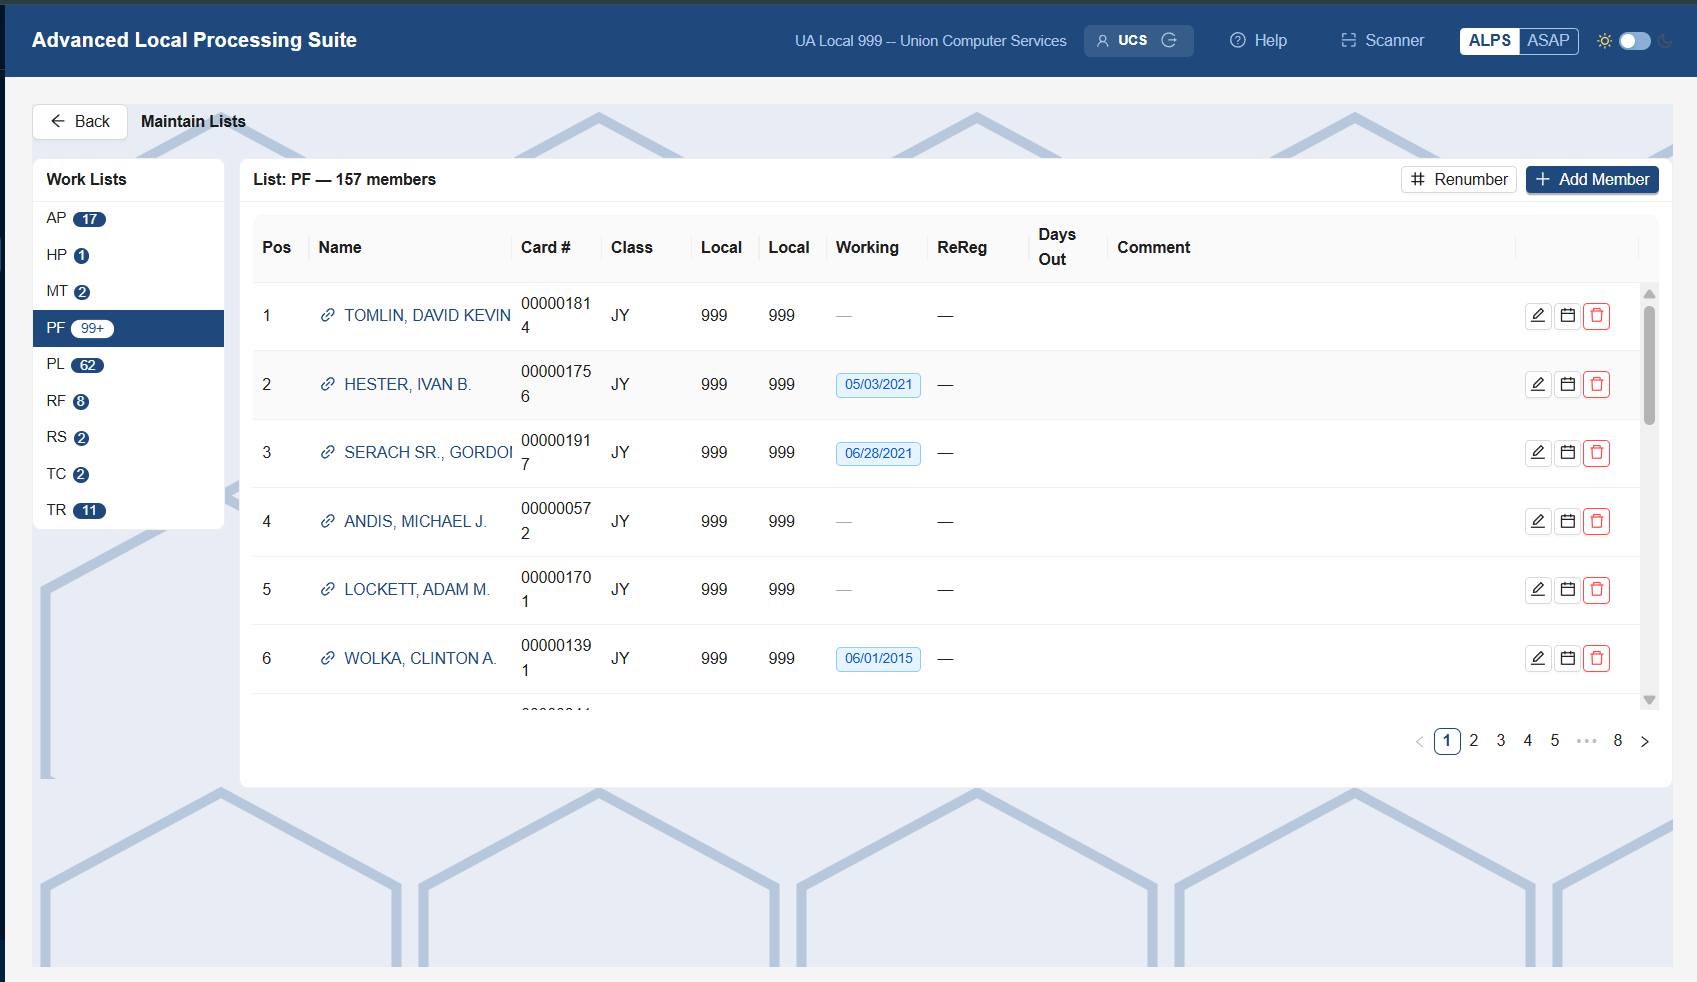Edit the HESTER, IVAN B. row

(1538, 385)
